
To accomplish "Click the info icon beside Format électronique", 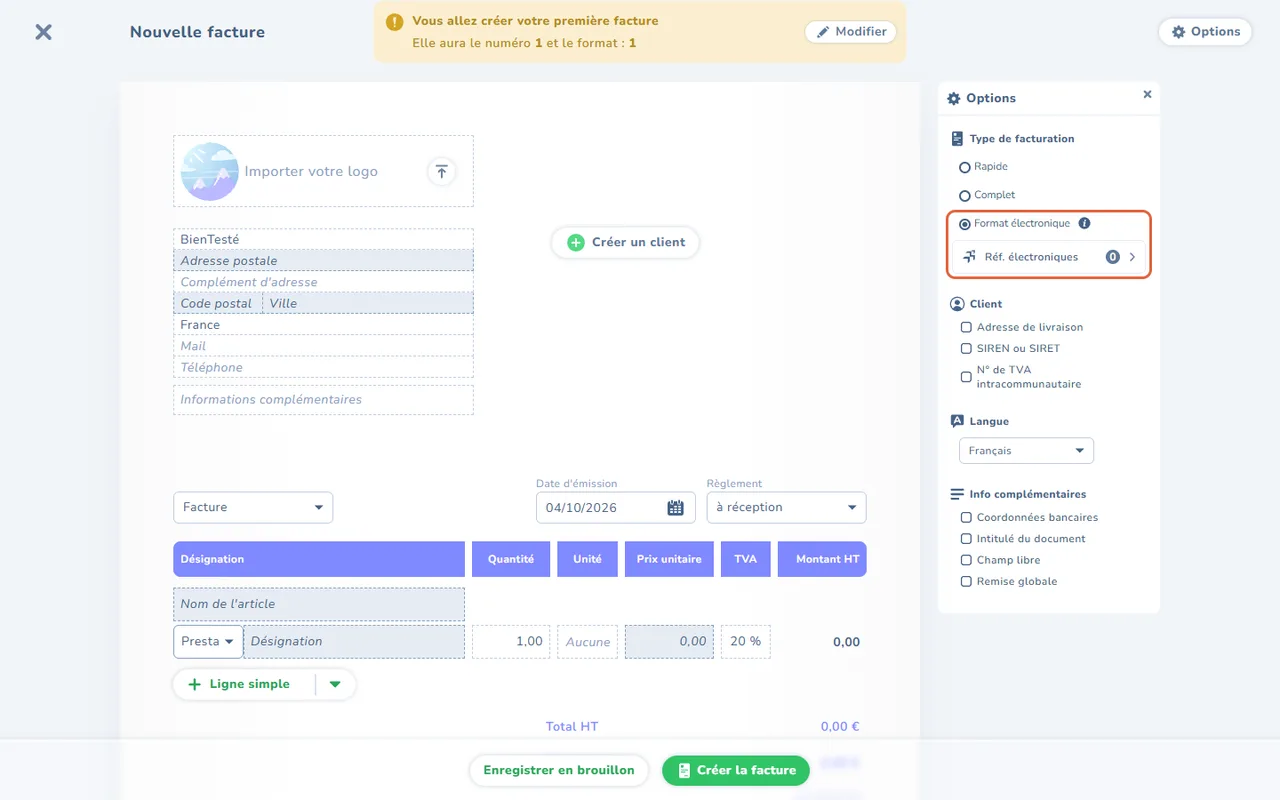I will tap(1084, 224).
